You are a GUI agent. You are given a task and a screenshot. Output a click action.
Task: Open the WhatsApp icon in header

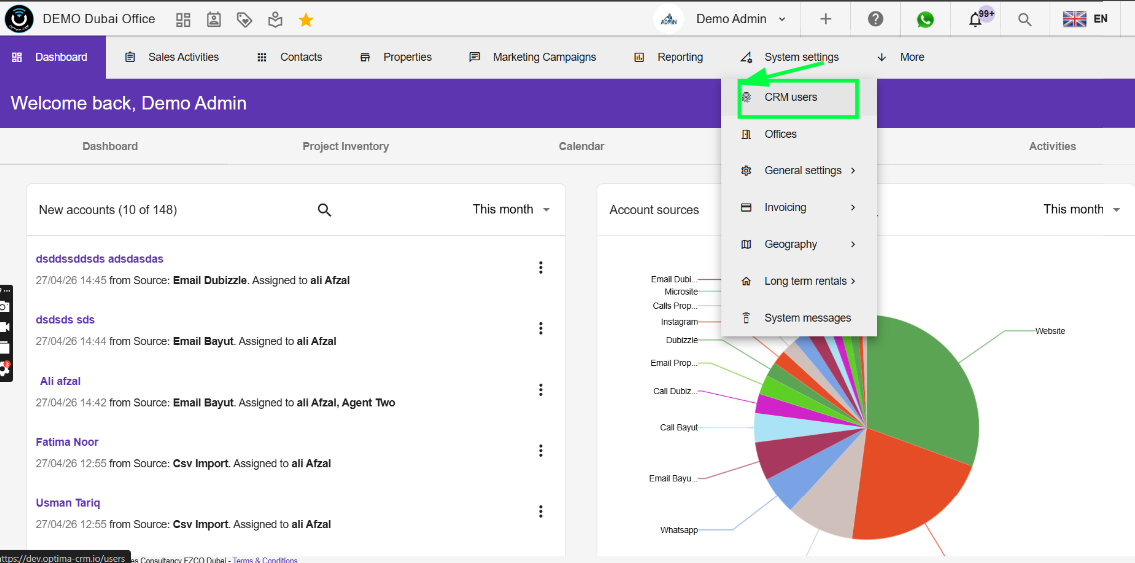[x=925, y=20]
